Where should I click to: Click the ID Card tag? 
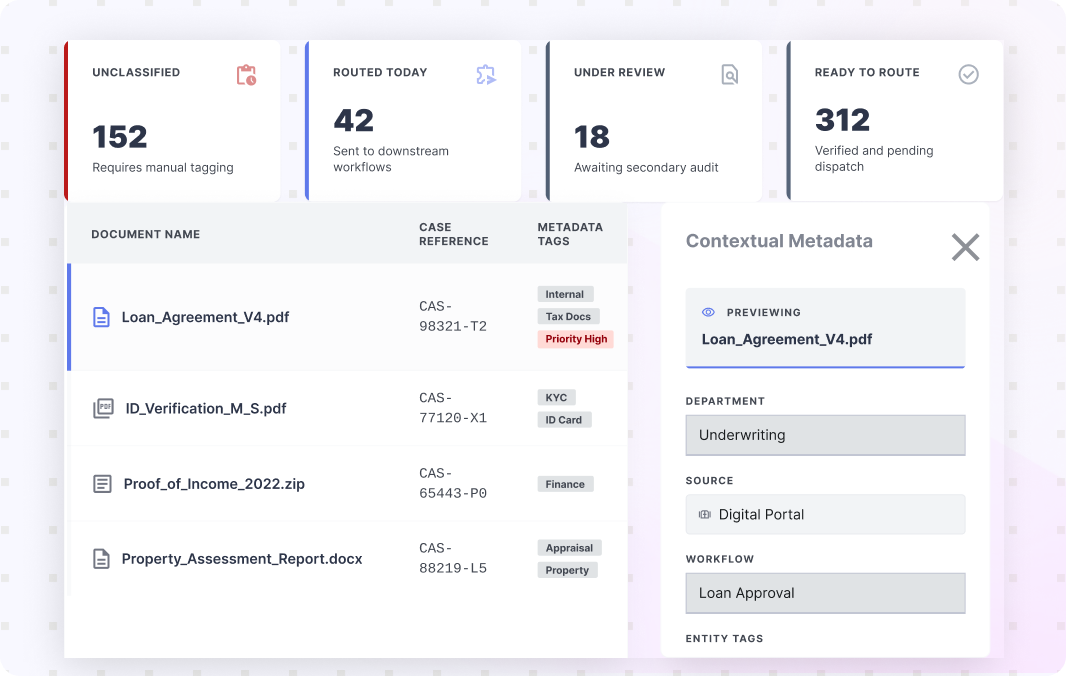pyautogui.click(x=564, y=420)
